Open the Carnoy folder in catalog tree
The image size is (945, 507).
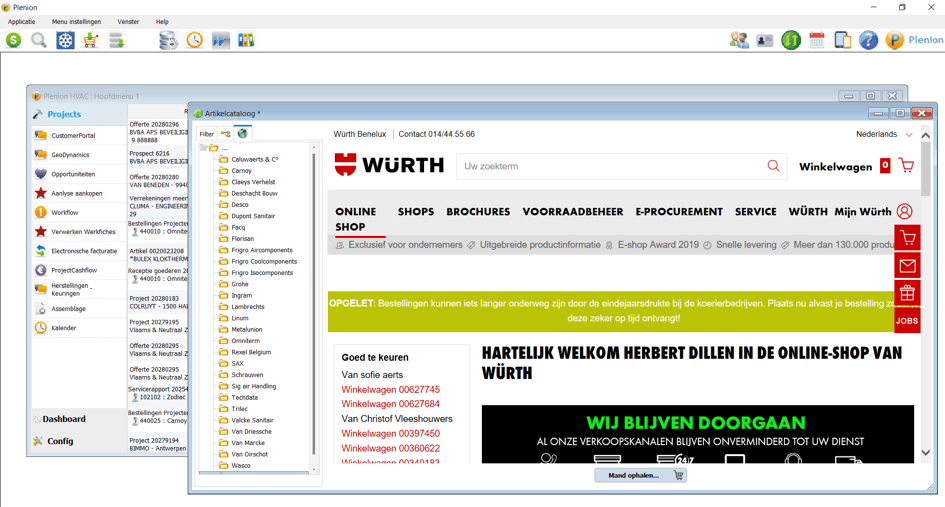tap(241, 171)
